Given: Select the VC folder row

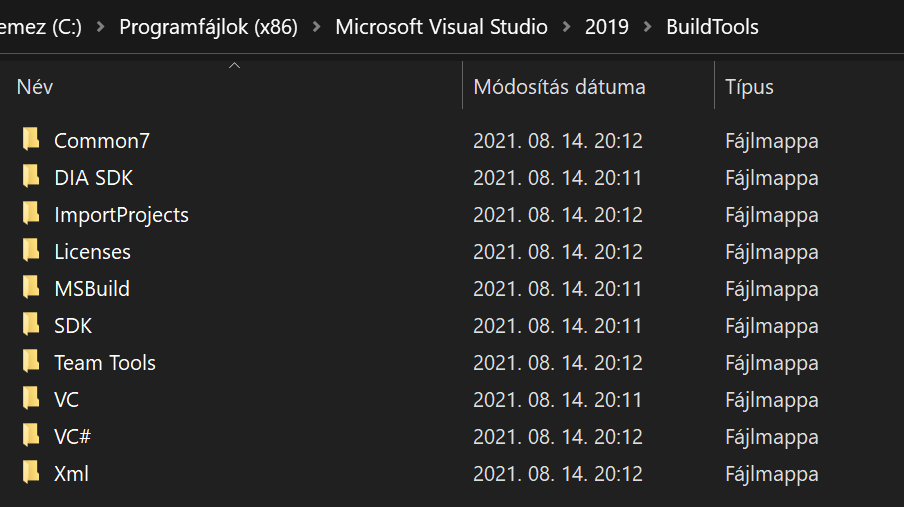Looking at the screenshot, I should tap(452, 400).
